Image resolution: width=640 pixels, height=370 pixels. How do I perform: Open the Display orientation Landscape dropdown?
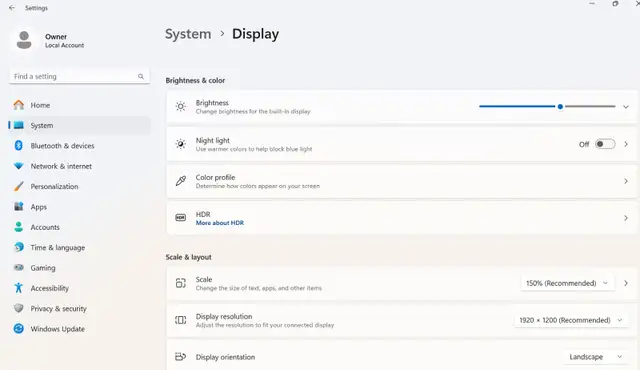coord(596,357)
